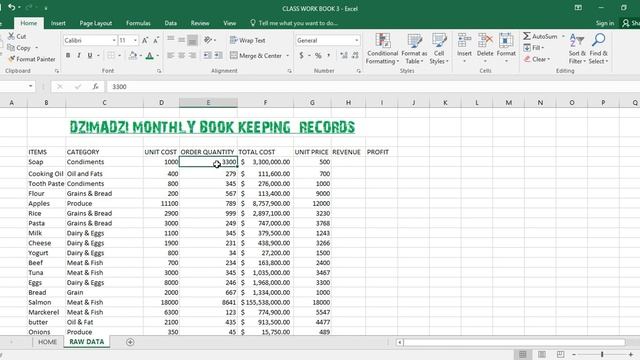Screen dimensions: 640x360
Task: Expand font color dropdown arrow
Action: [x=158, y=56]
